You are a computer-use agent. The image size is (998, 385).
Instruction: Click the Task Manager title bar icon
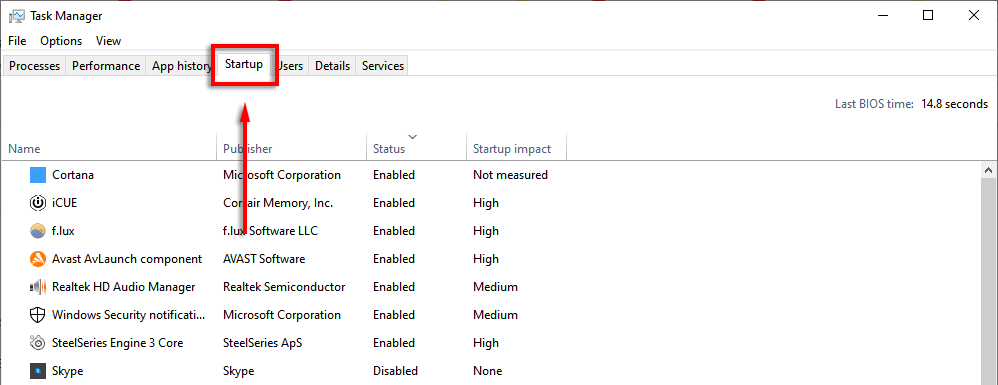click(17, 16)
